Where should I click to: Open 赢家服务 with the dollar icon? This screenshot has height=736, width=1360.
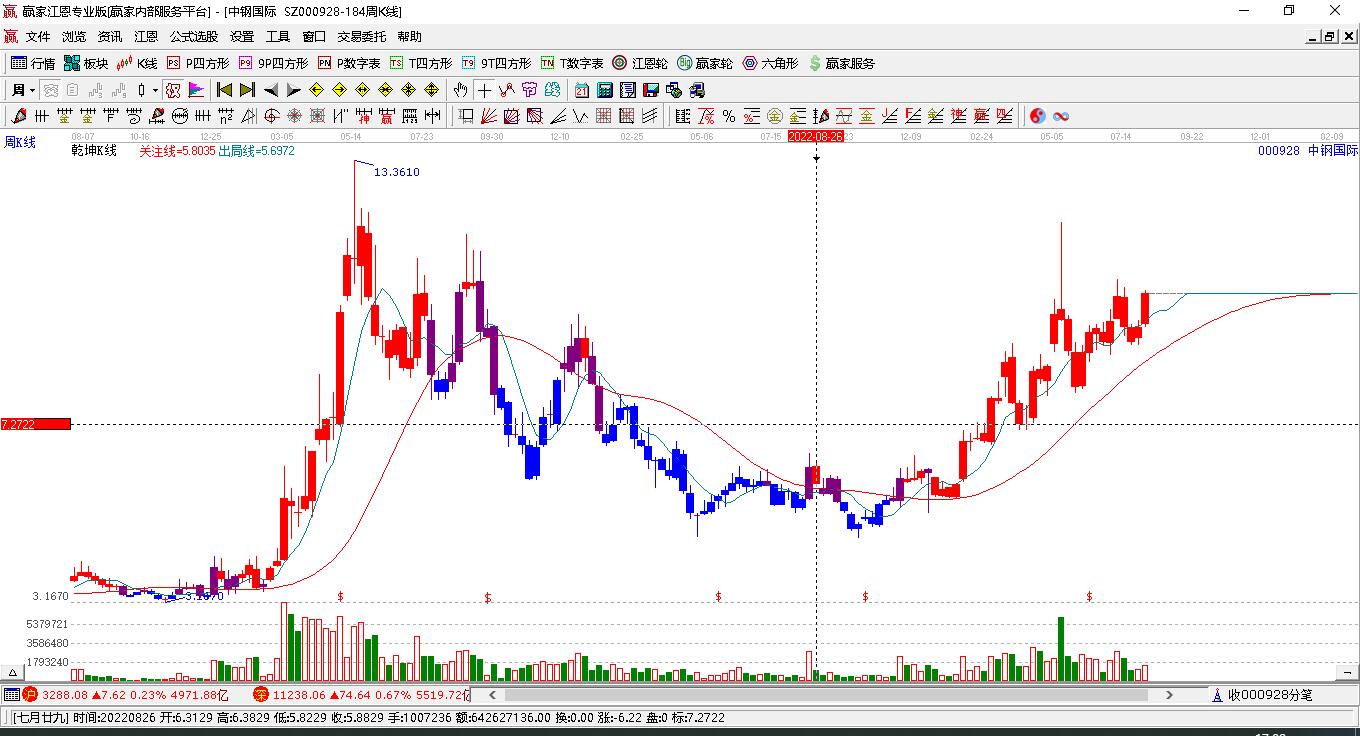click(841, 63)
